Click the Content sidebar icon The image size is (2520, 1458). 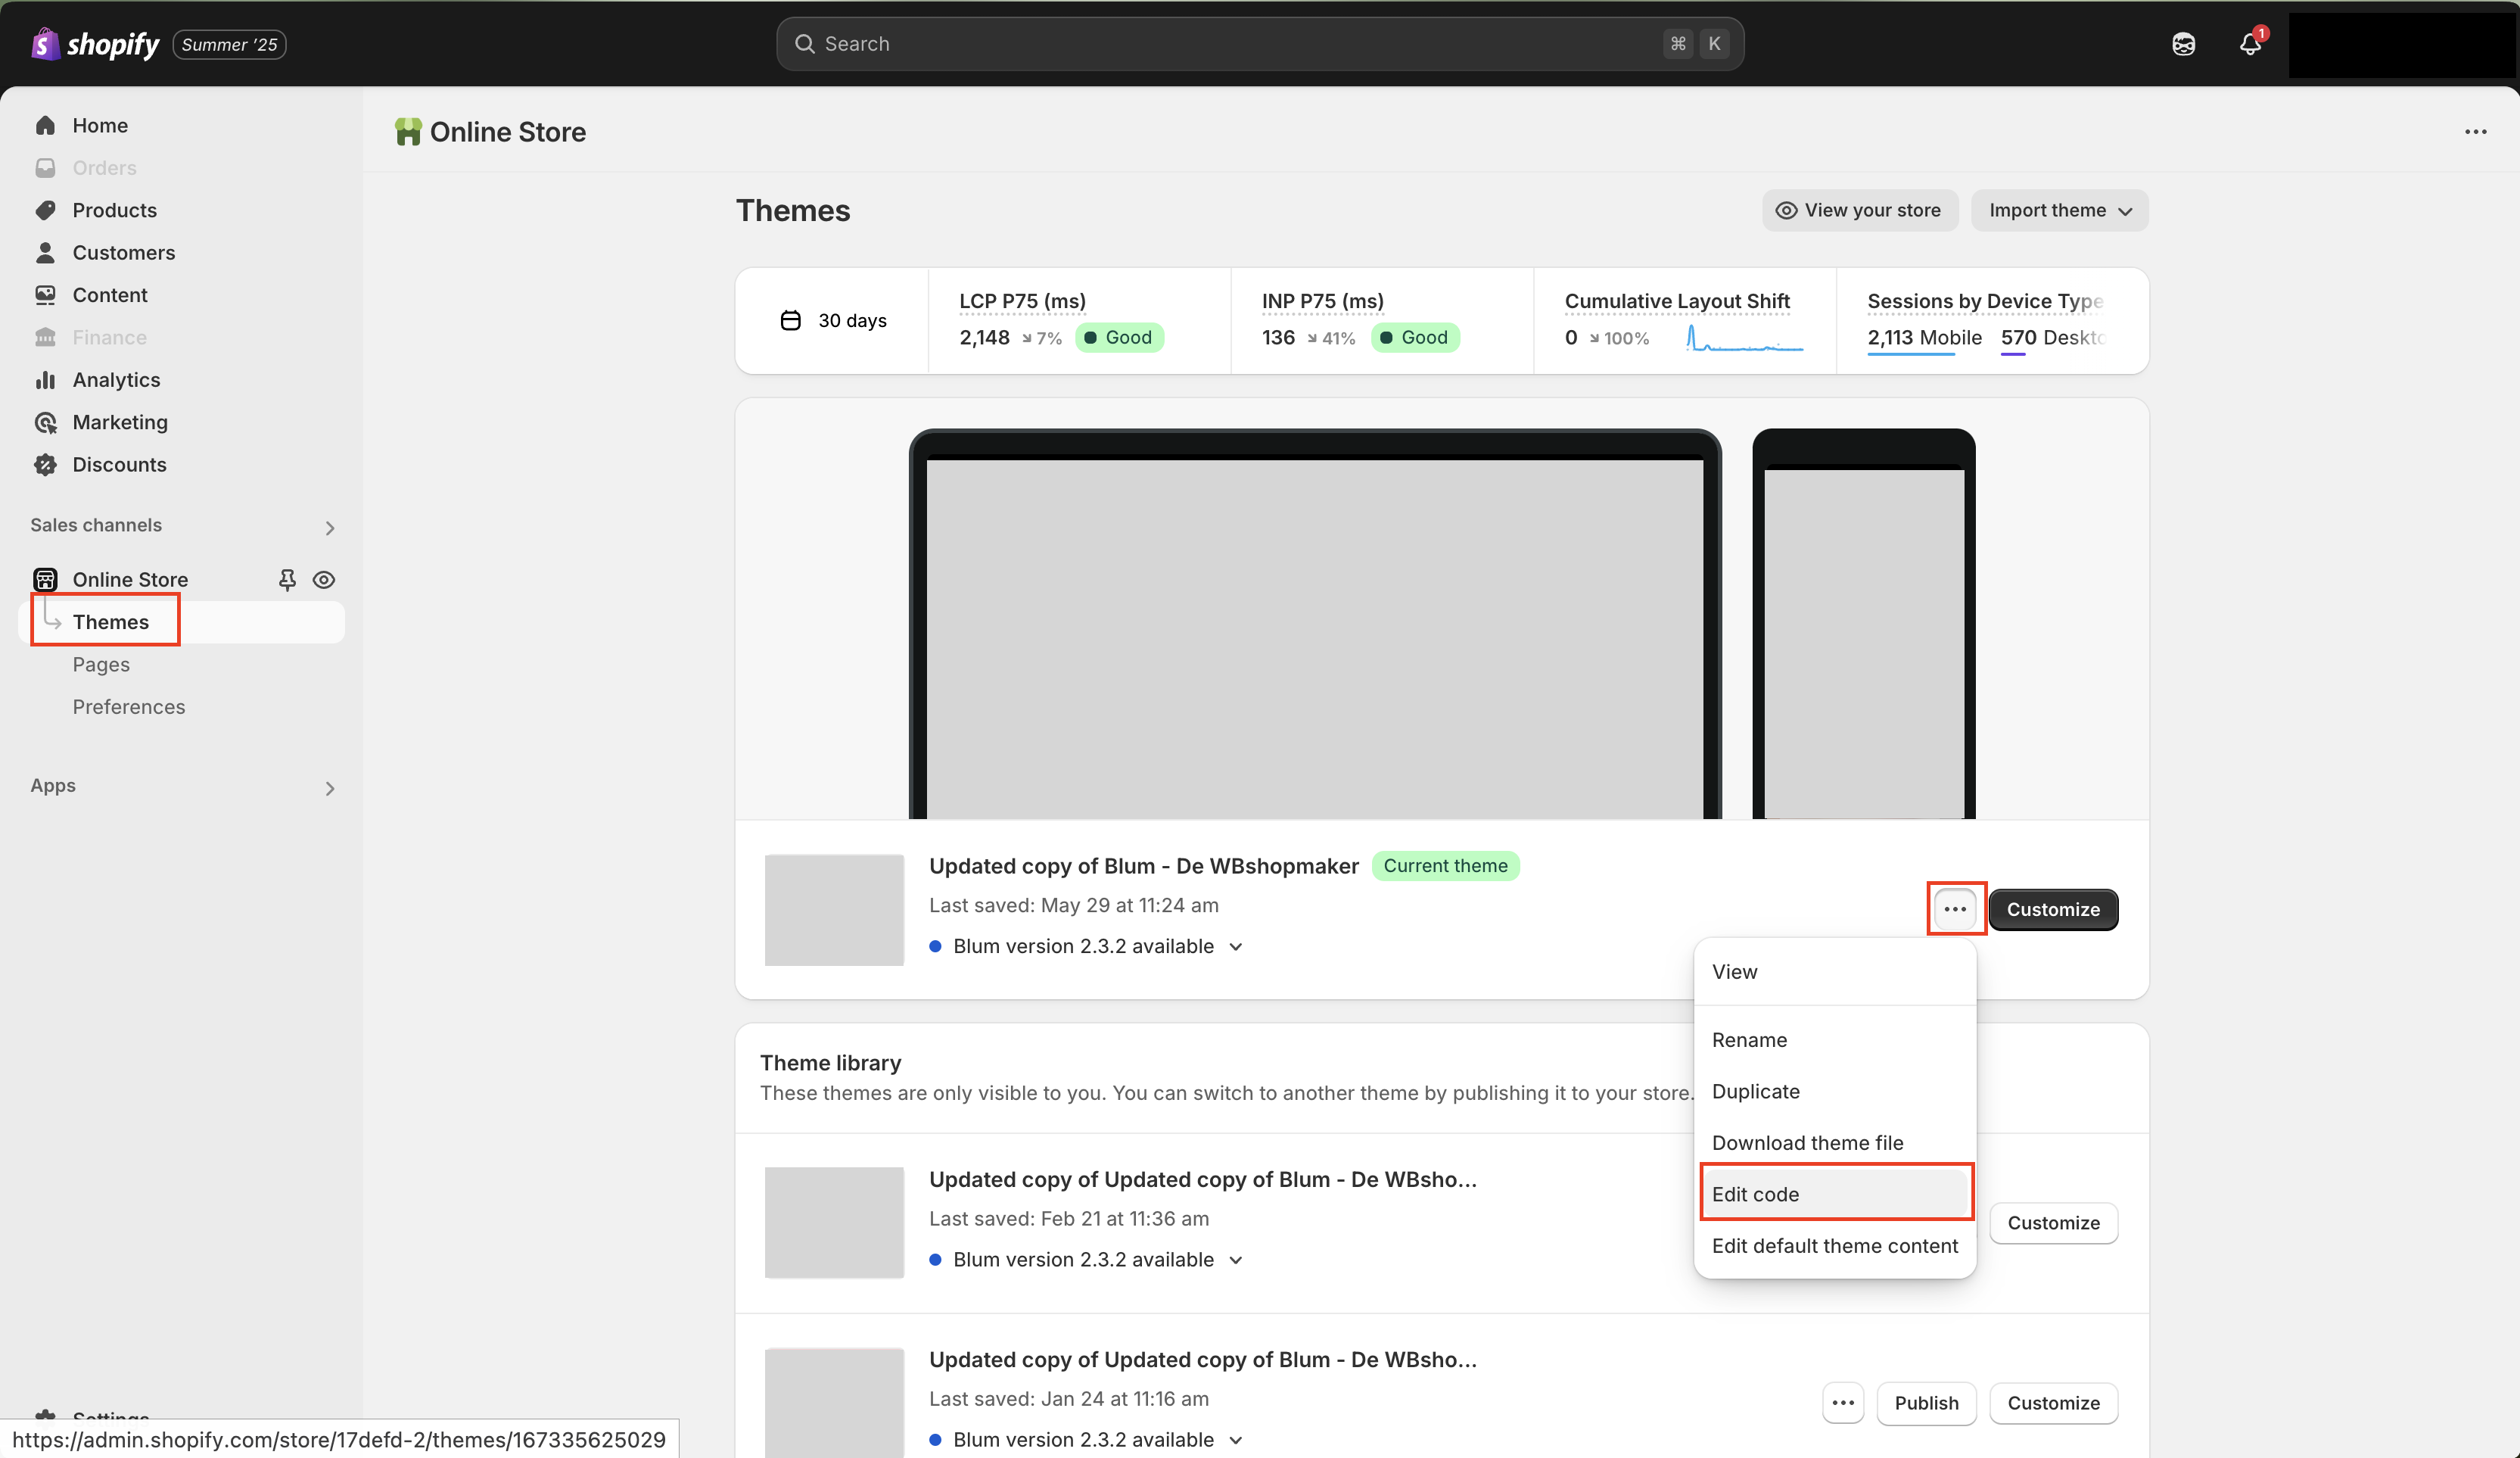click(45, 295)
